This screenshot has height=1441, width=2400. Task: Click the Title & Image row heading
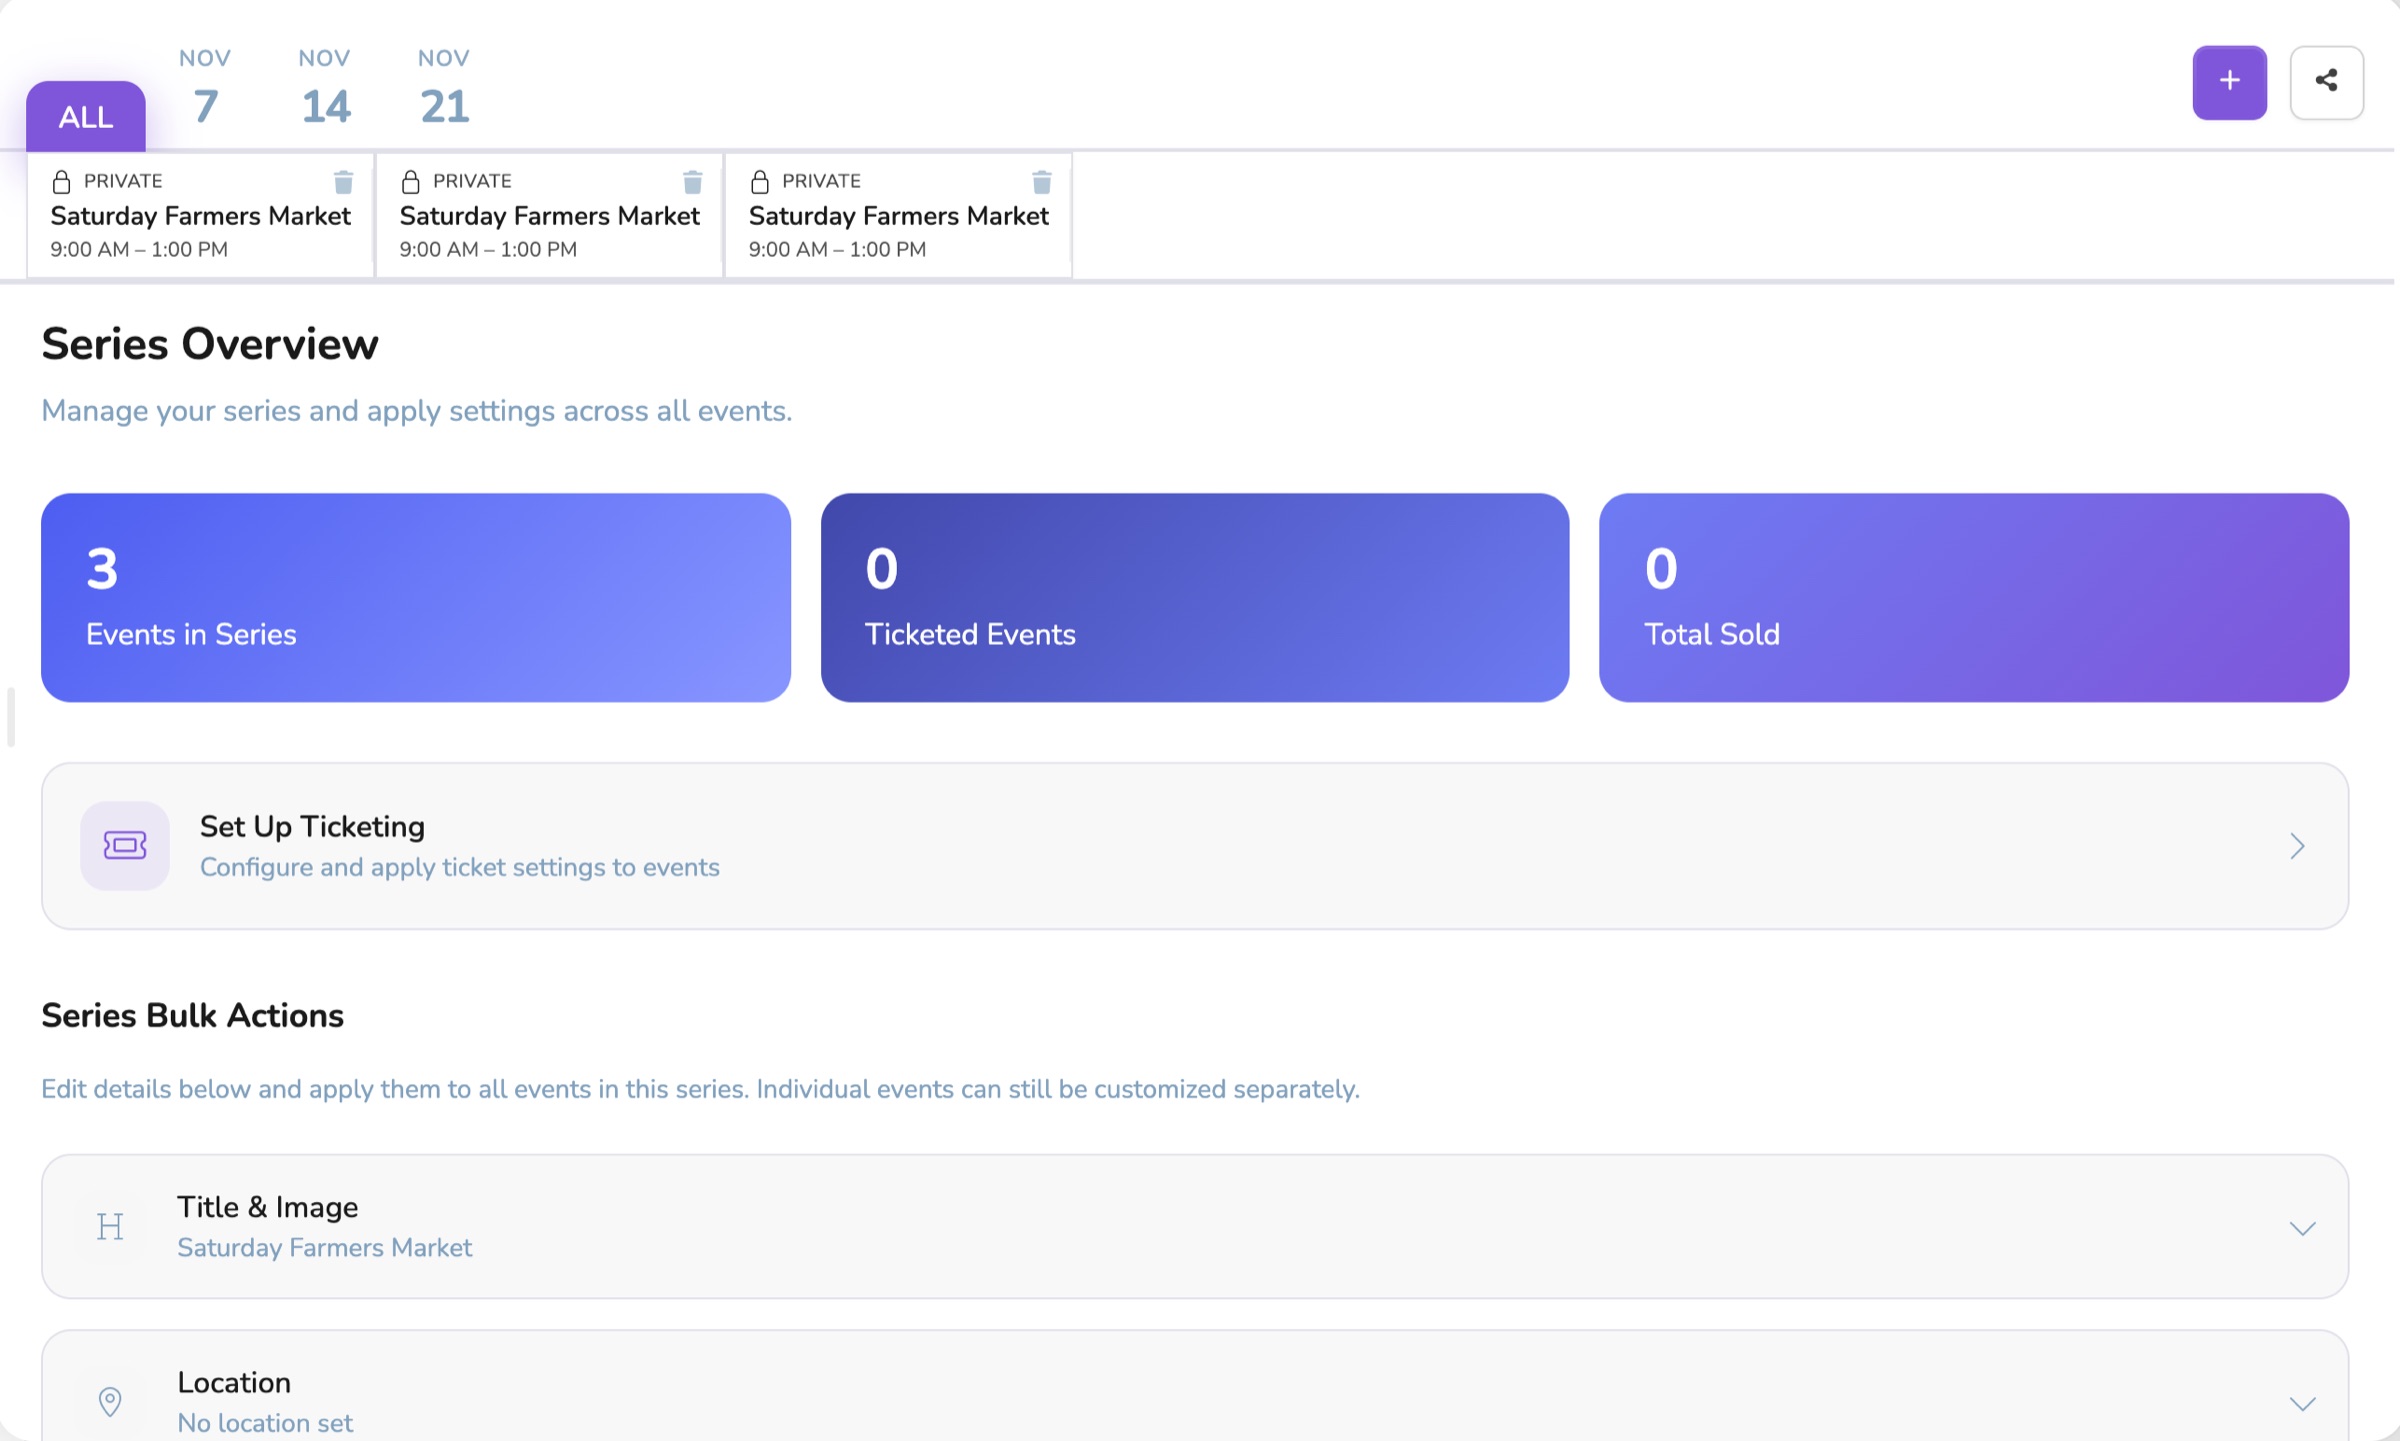(x=268, y=1206)
